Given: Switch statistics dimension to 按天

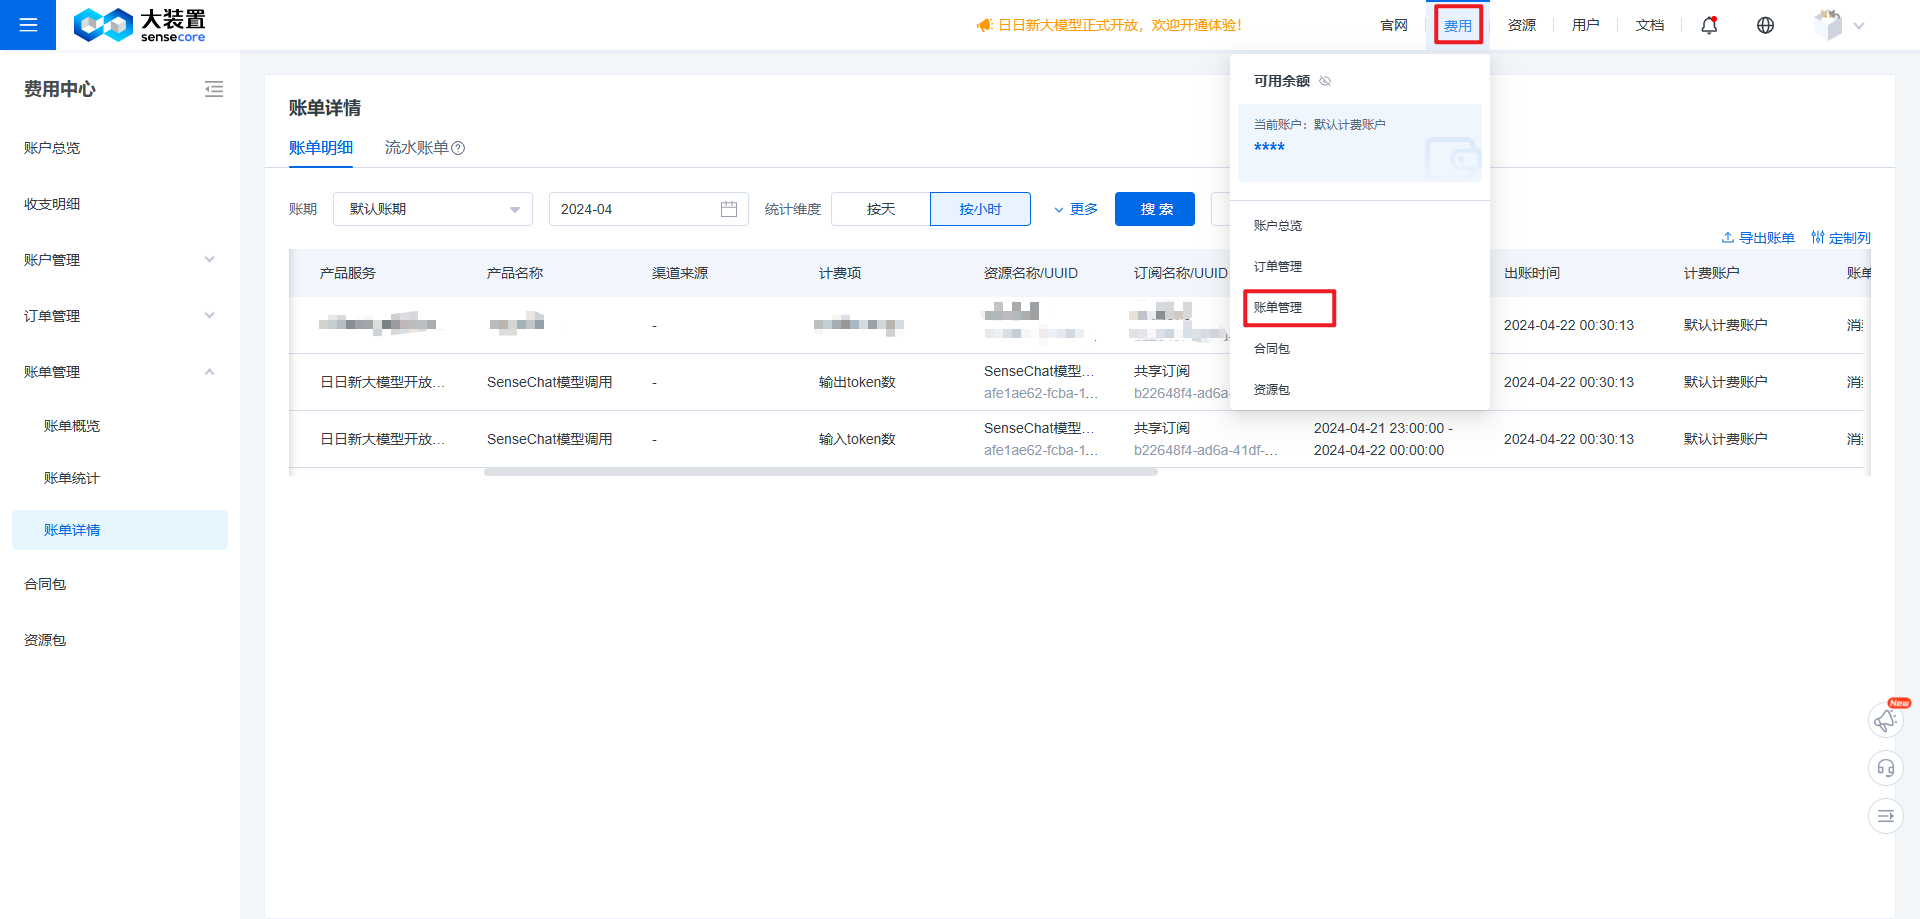Looking at the screenshot, I should pyautogui.click(x=879, y=209).
